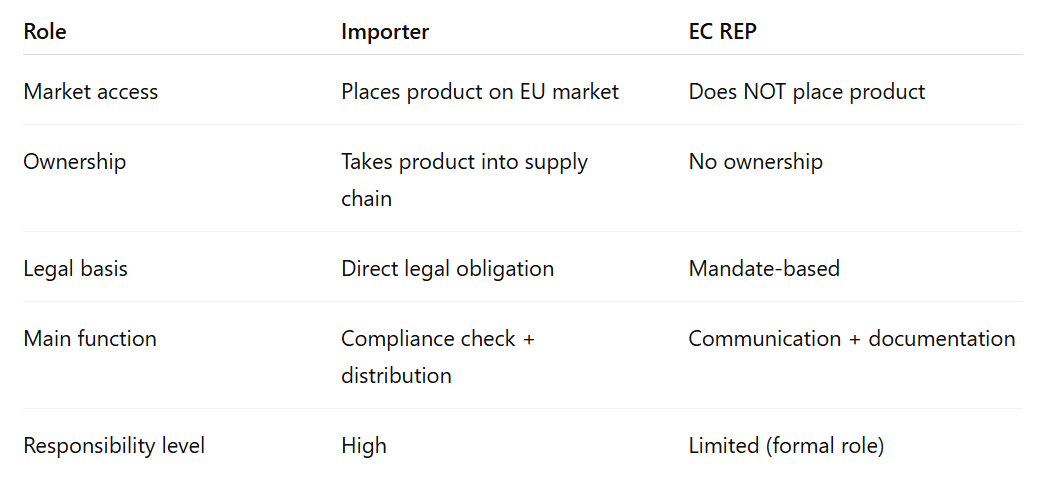This screenshot has width=1054, height=501.
Task: Click the 'No ownership' cell
Action: click(756, 162)
